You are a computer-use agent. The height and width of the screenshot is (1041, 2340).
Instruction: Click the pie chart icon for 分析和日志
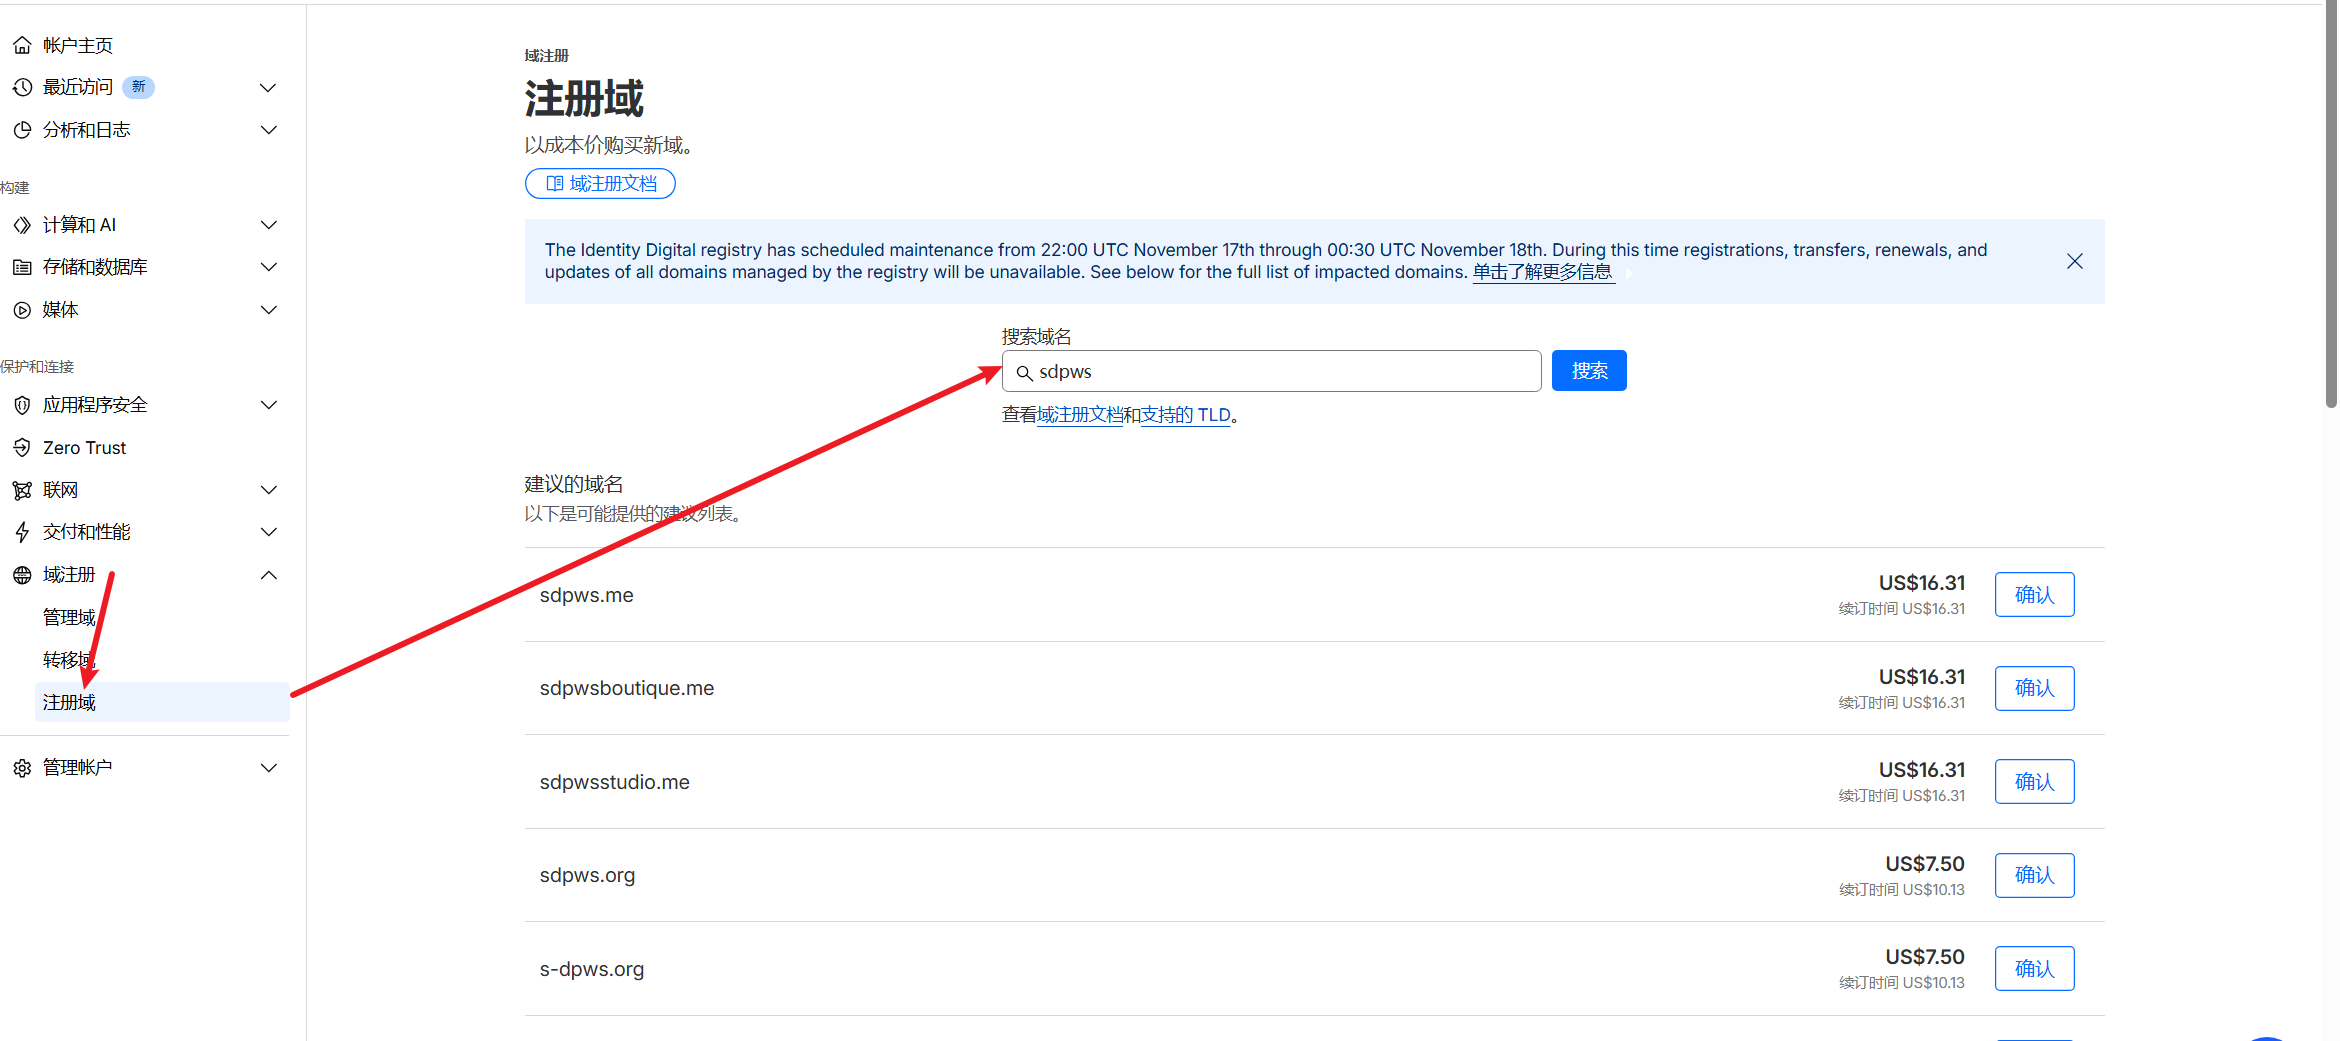22,130
